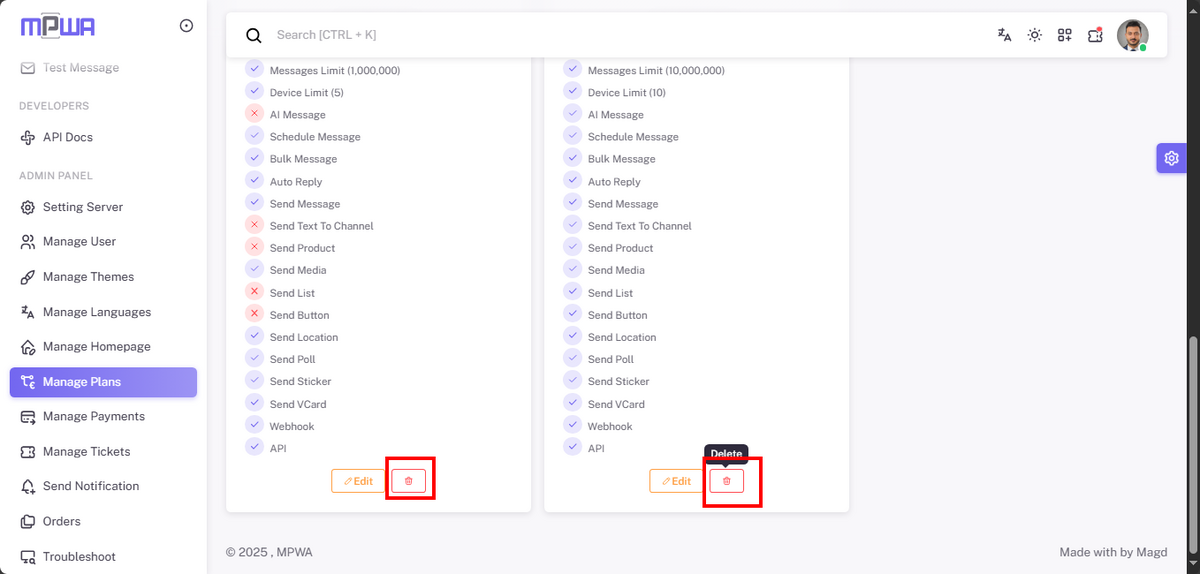
Task: Delete the 1,000,000 messages plan with trash icon
Action: point(409,481)
